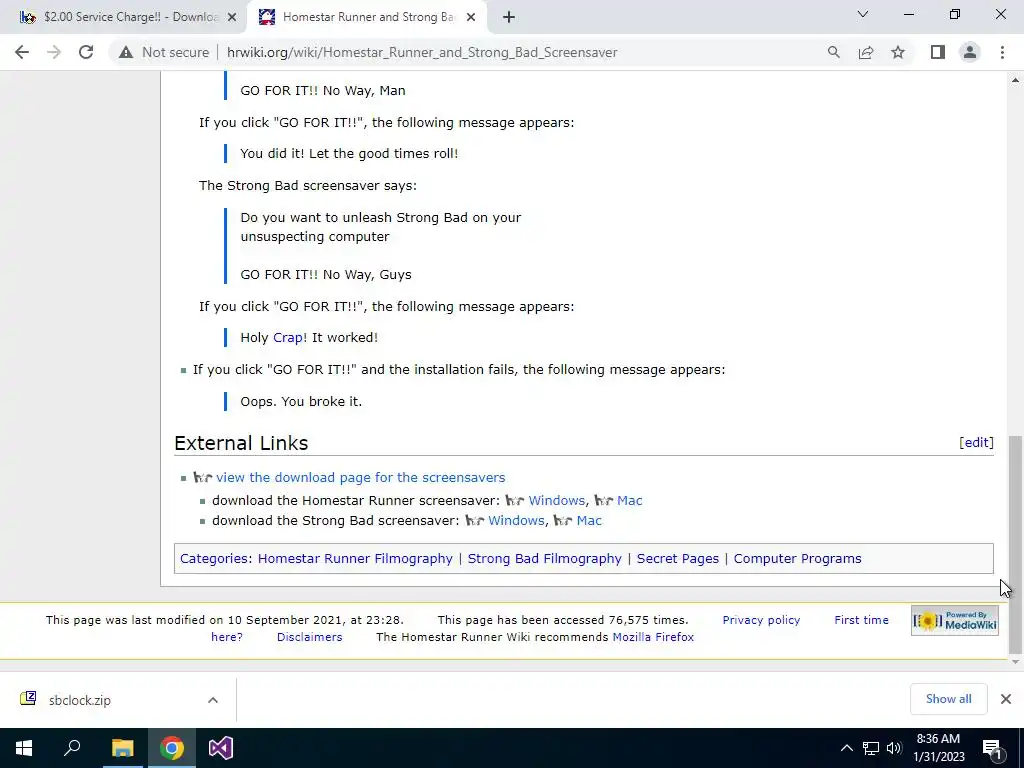The image size is (1024, 768).
Task: Open the Categories link
Action: pos(214,558)
